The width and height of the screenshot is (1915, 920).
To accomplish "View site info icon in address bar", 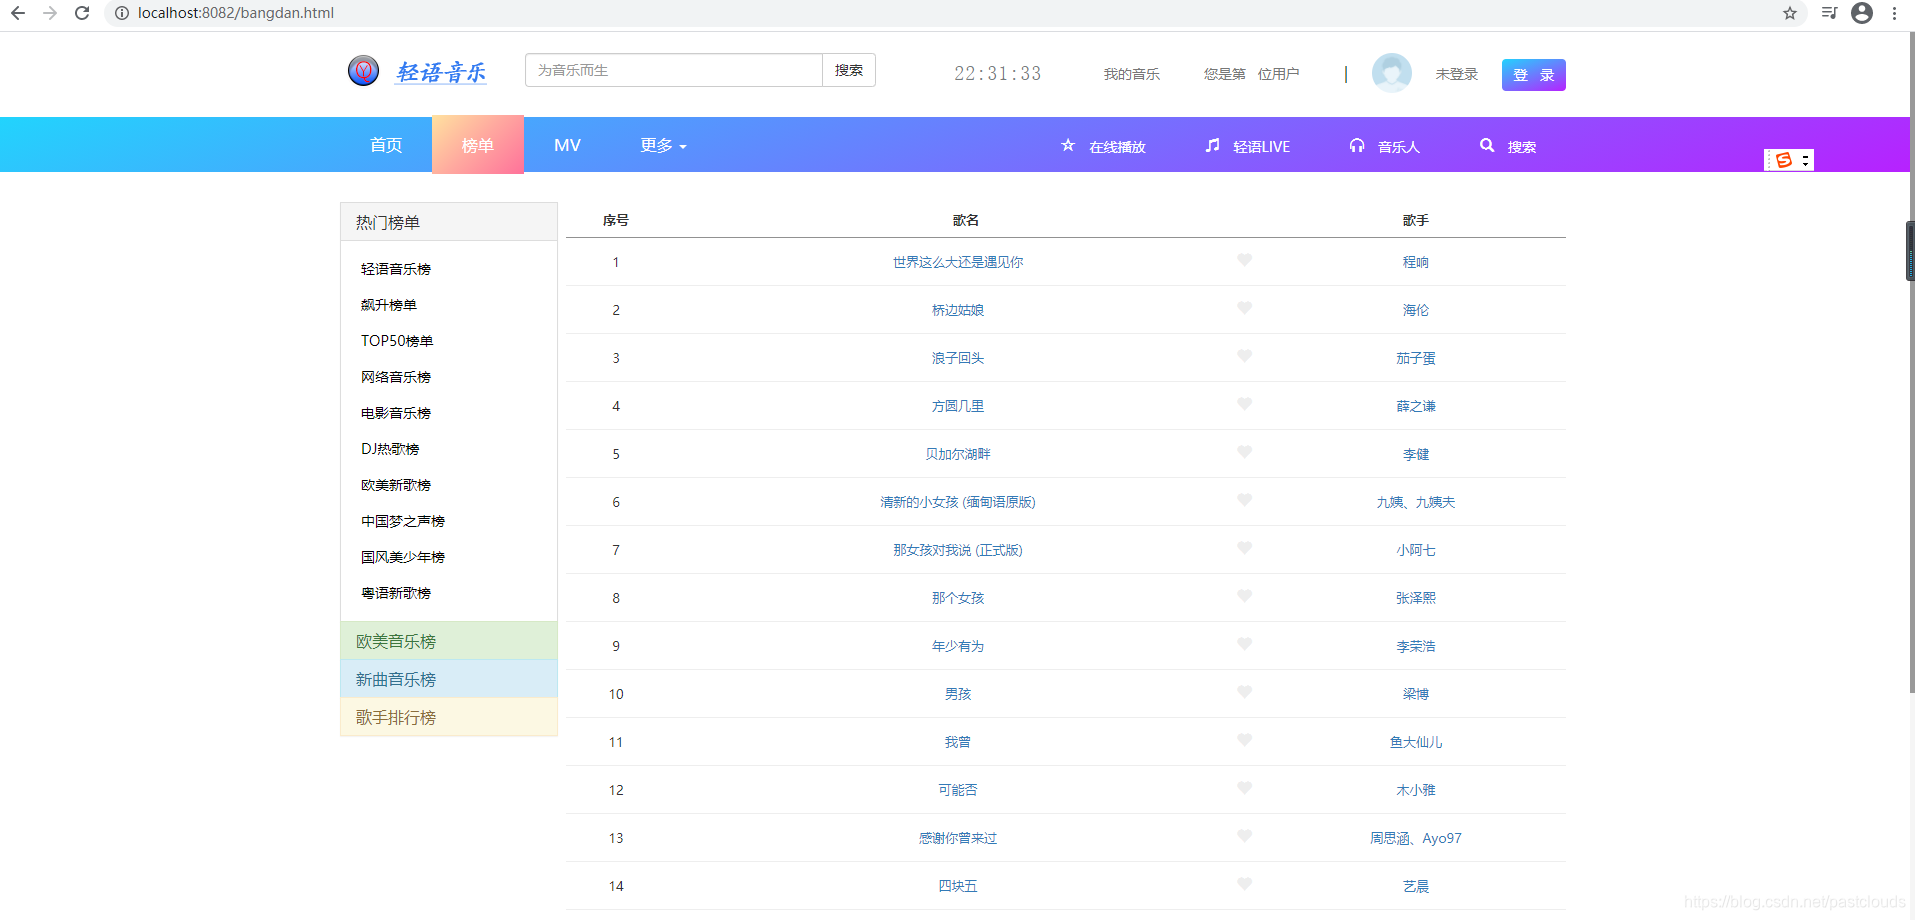I will (x=122, y=13).
